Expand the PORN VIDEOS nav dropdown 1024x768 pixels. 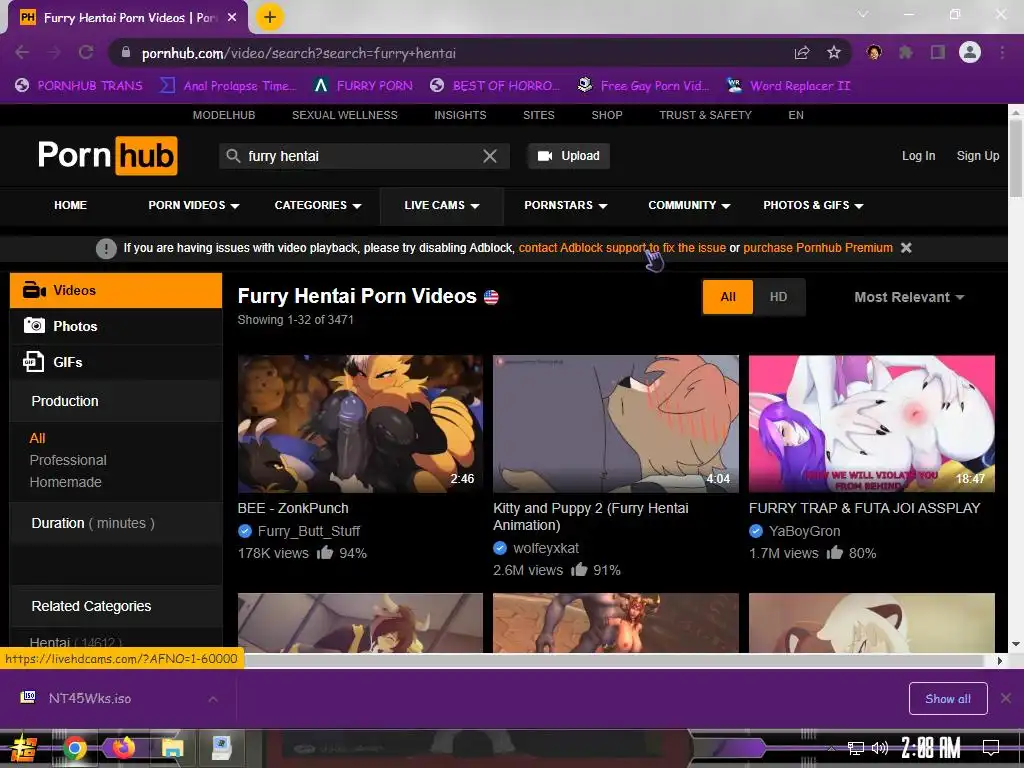tap(194, 205)
